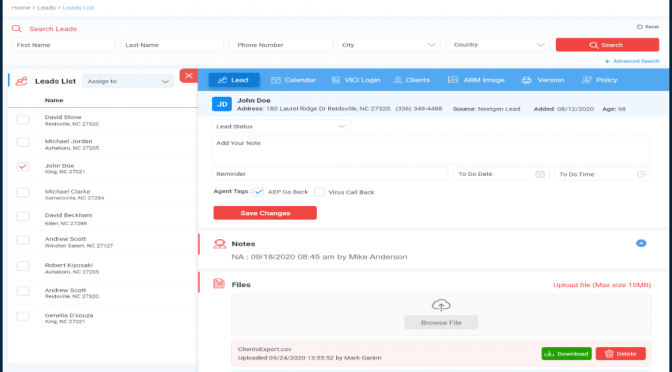This screenshot has width=672, height=372.
Task: Click the Advanced Search plus icon
Action: pos(607,61)
